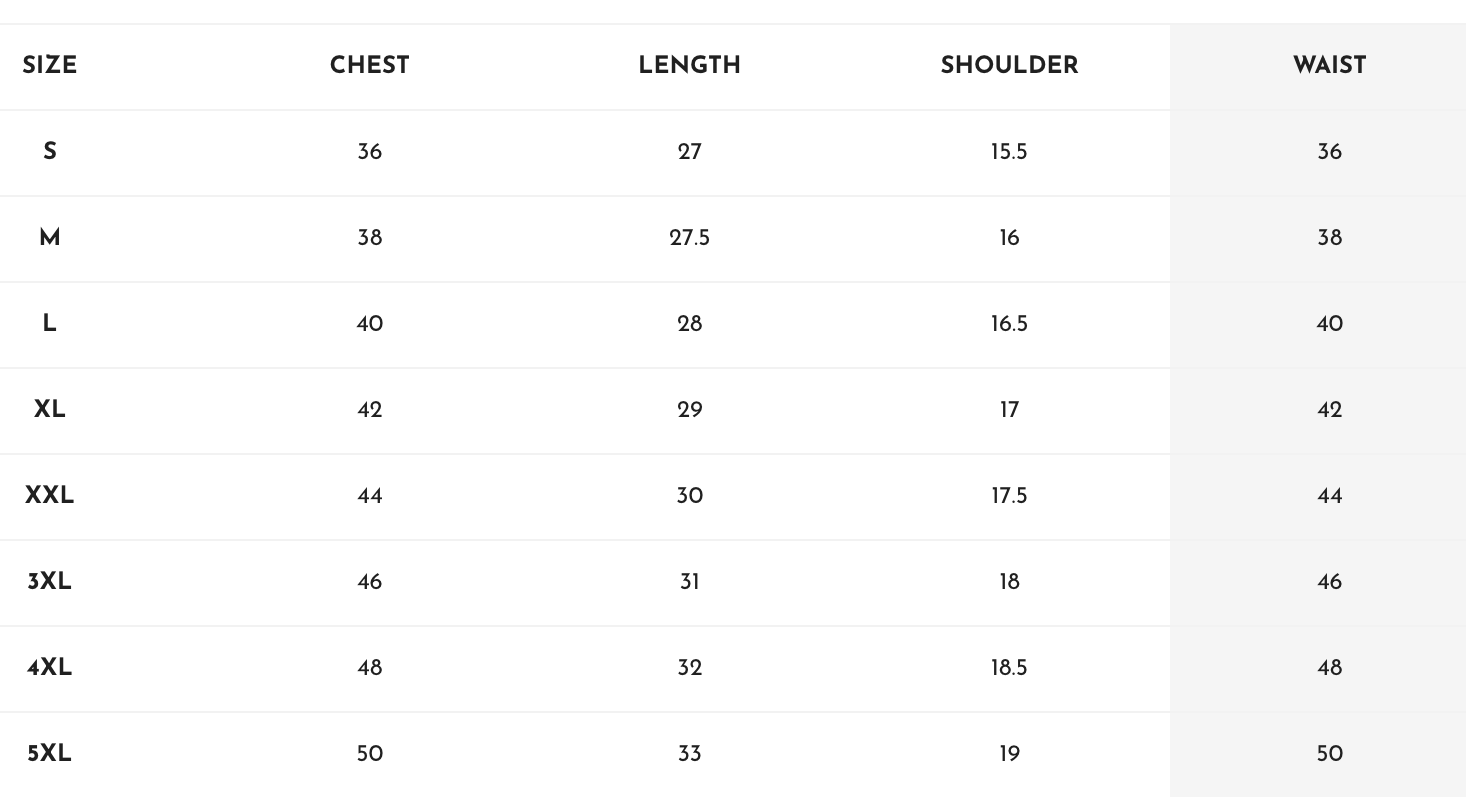
Task: Click the 5XL size row label
Action: 49,754
